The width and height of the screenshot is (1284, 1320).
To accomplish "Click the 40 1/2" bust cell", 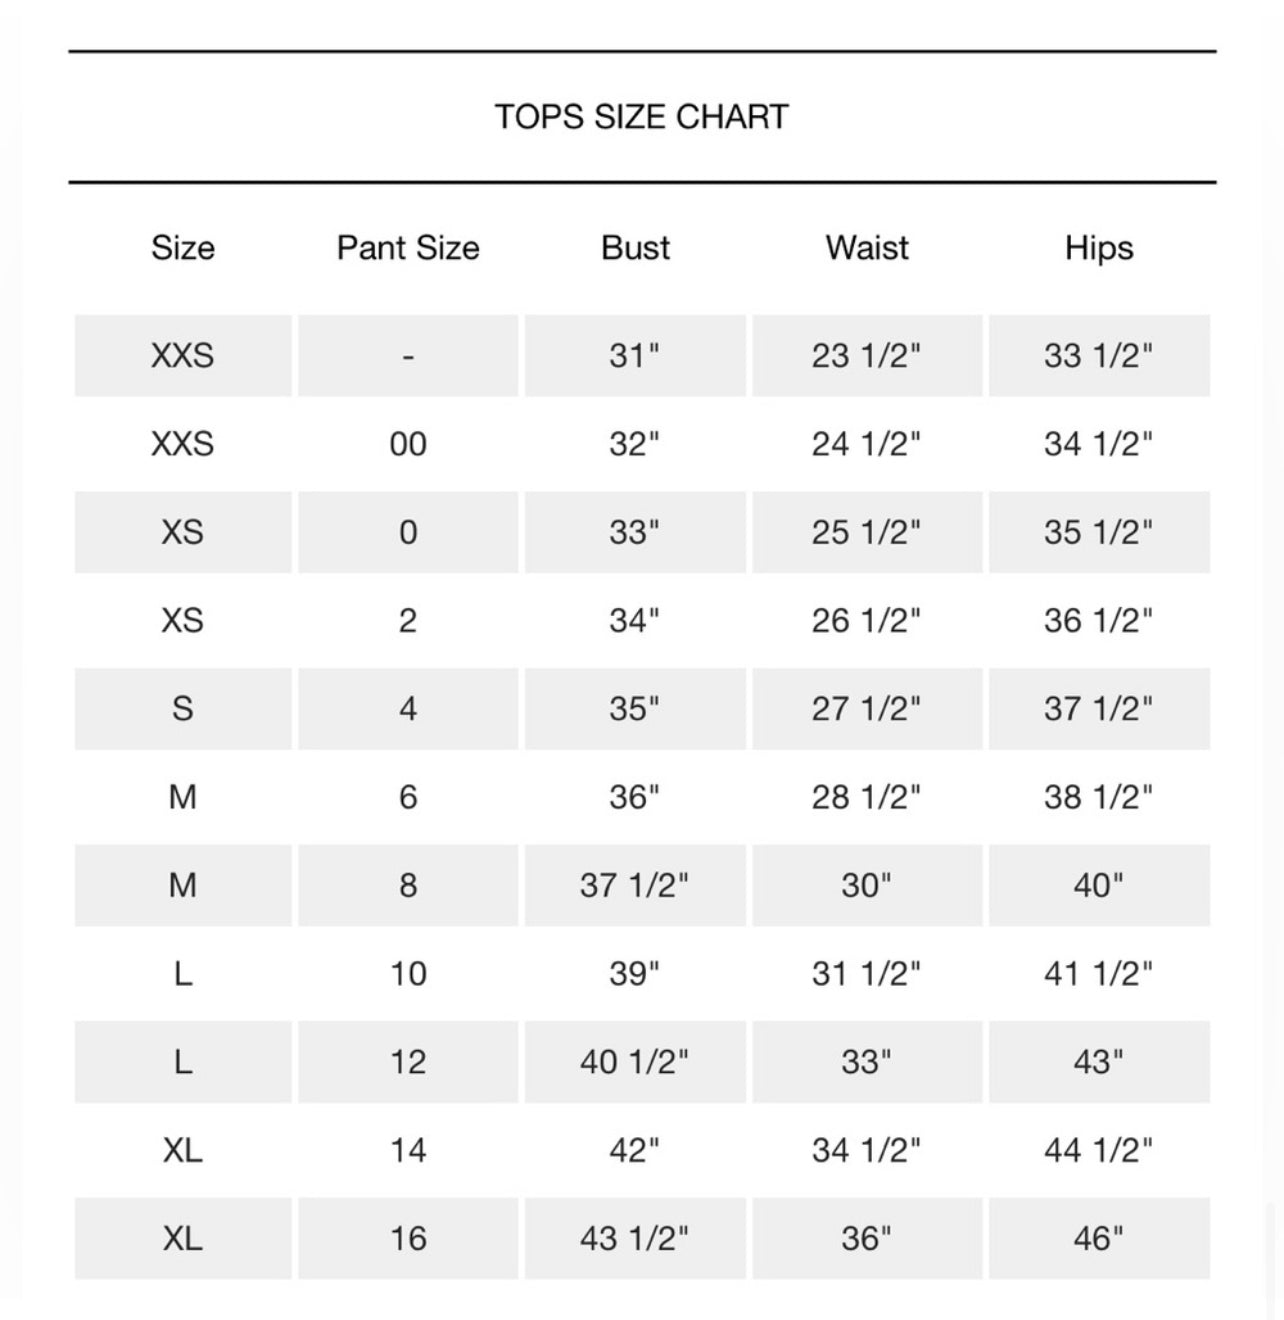I will (x=635, y=1062).
